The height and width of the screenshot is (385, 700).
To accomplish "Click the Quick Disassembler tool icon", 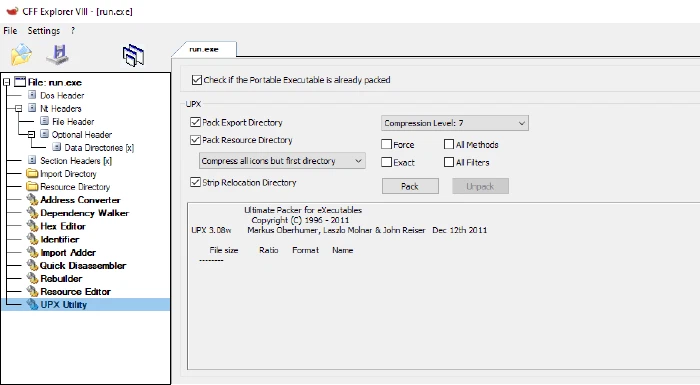I will point(33,265).
